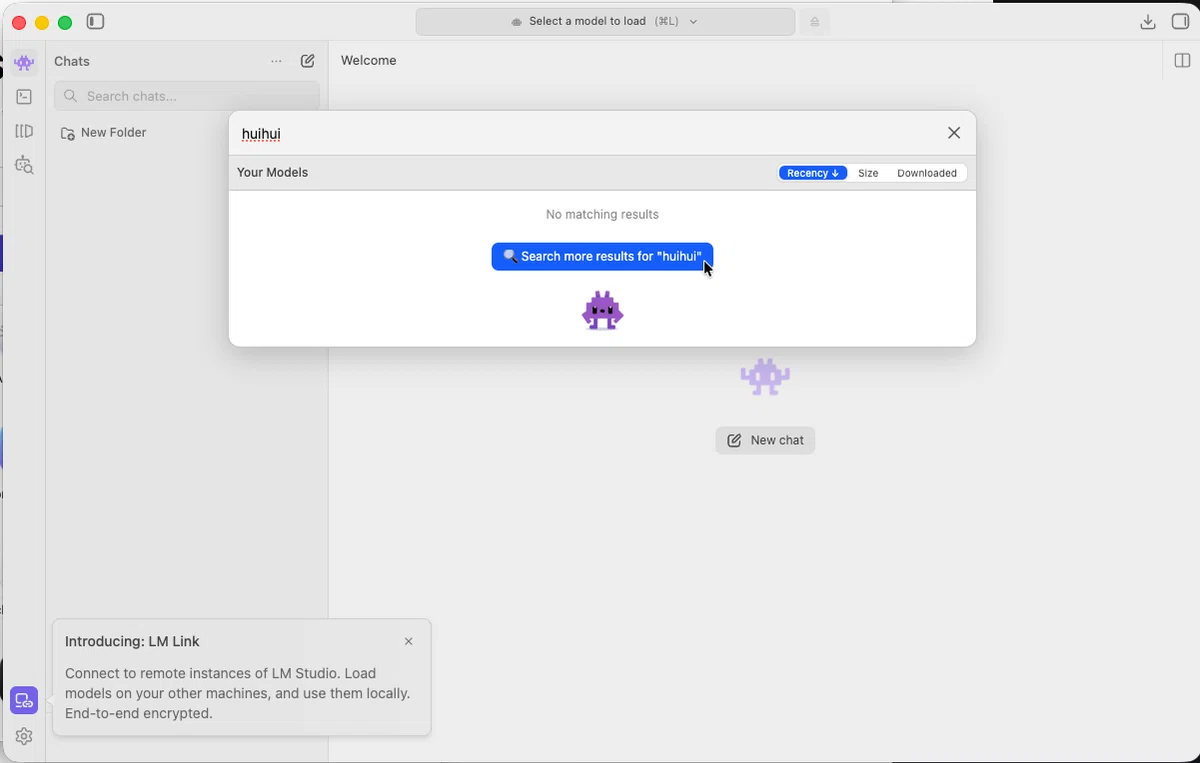
Task: Open the settings gear icon
Action: click(24, 736)
